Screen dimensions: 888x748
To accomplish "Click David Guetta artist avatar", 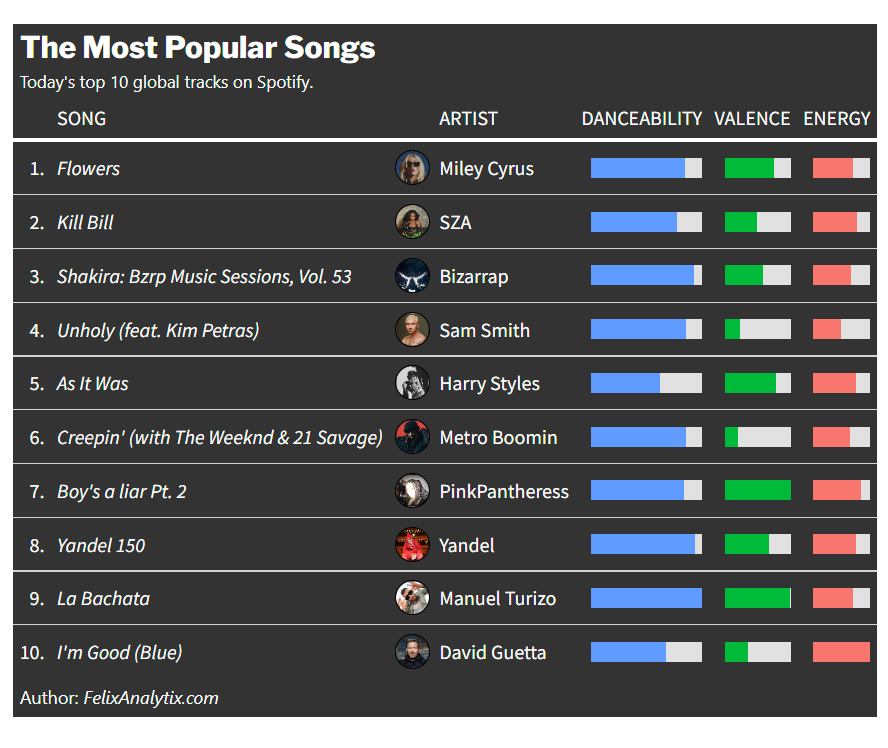I will click(412, 652).
